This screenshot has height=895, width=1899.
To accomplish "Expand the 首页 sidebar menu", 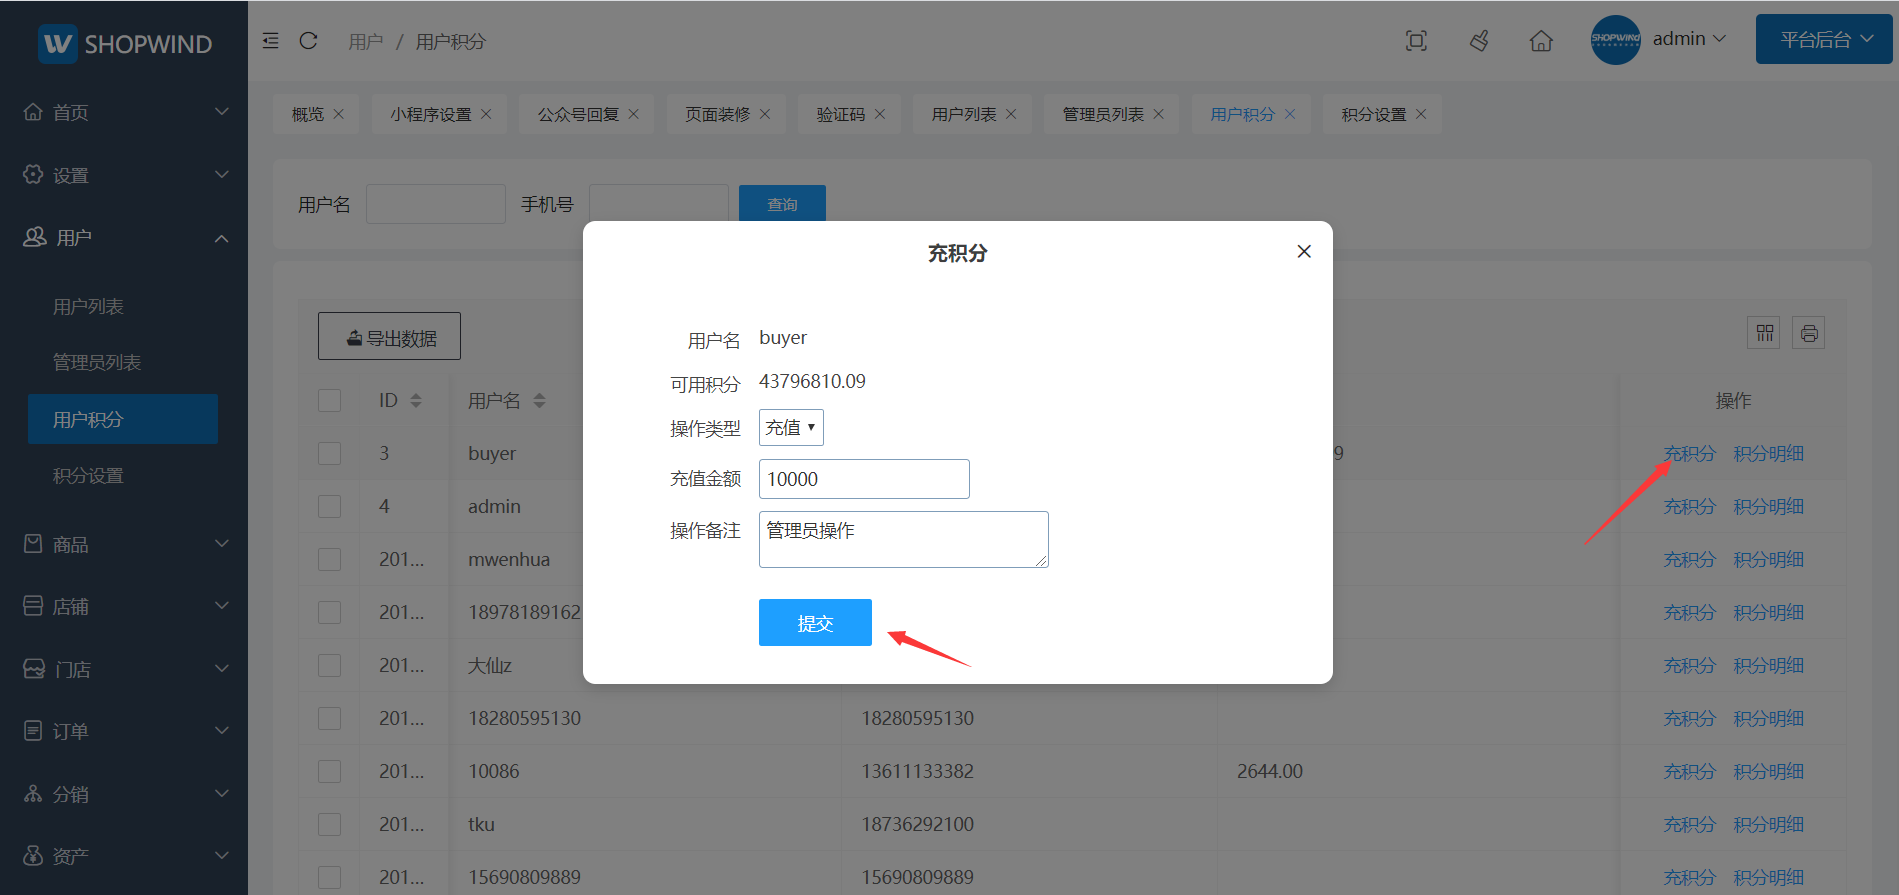I will click(x=222, y=112).
